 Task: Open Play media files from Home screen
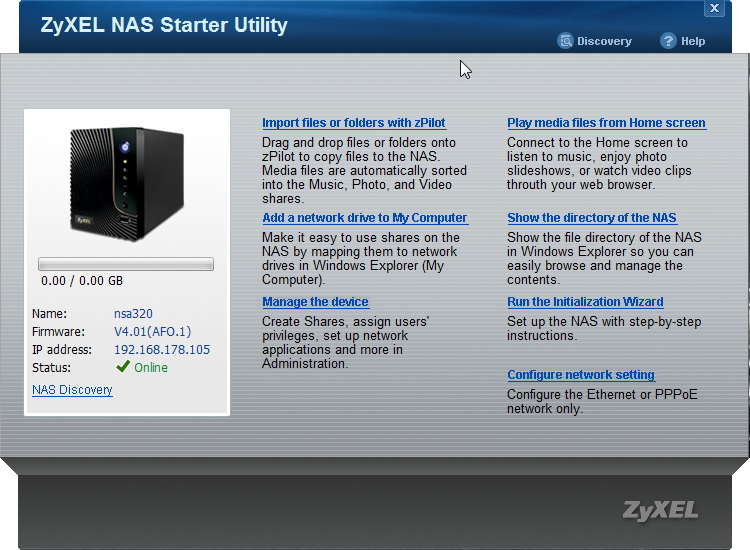607,123
